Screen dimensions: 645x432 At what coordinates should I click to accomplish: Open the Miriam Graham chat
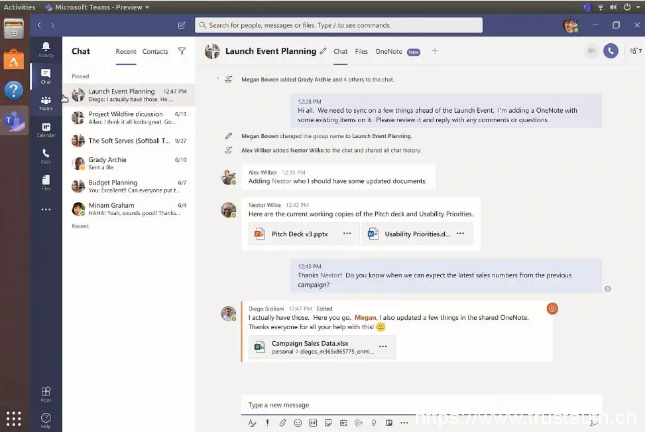click(129, 209)
